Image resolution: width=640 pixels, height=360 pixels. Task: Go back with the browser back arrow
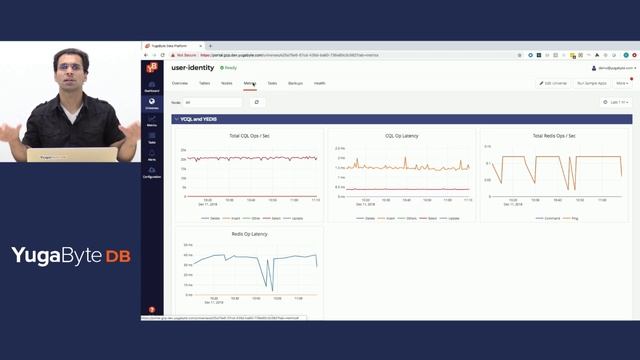click(146, 55)
